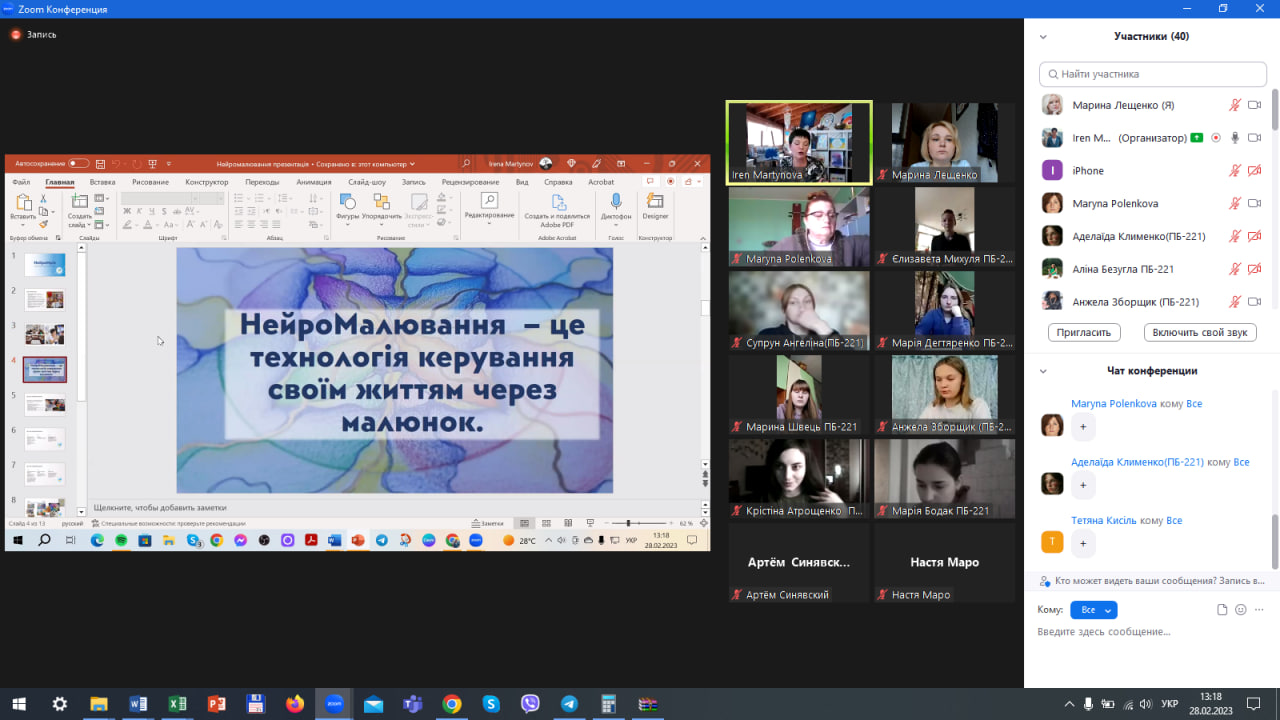Open chat more options (three dots)

(1260, 610)
